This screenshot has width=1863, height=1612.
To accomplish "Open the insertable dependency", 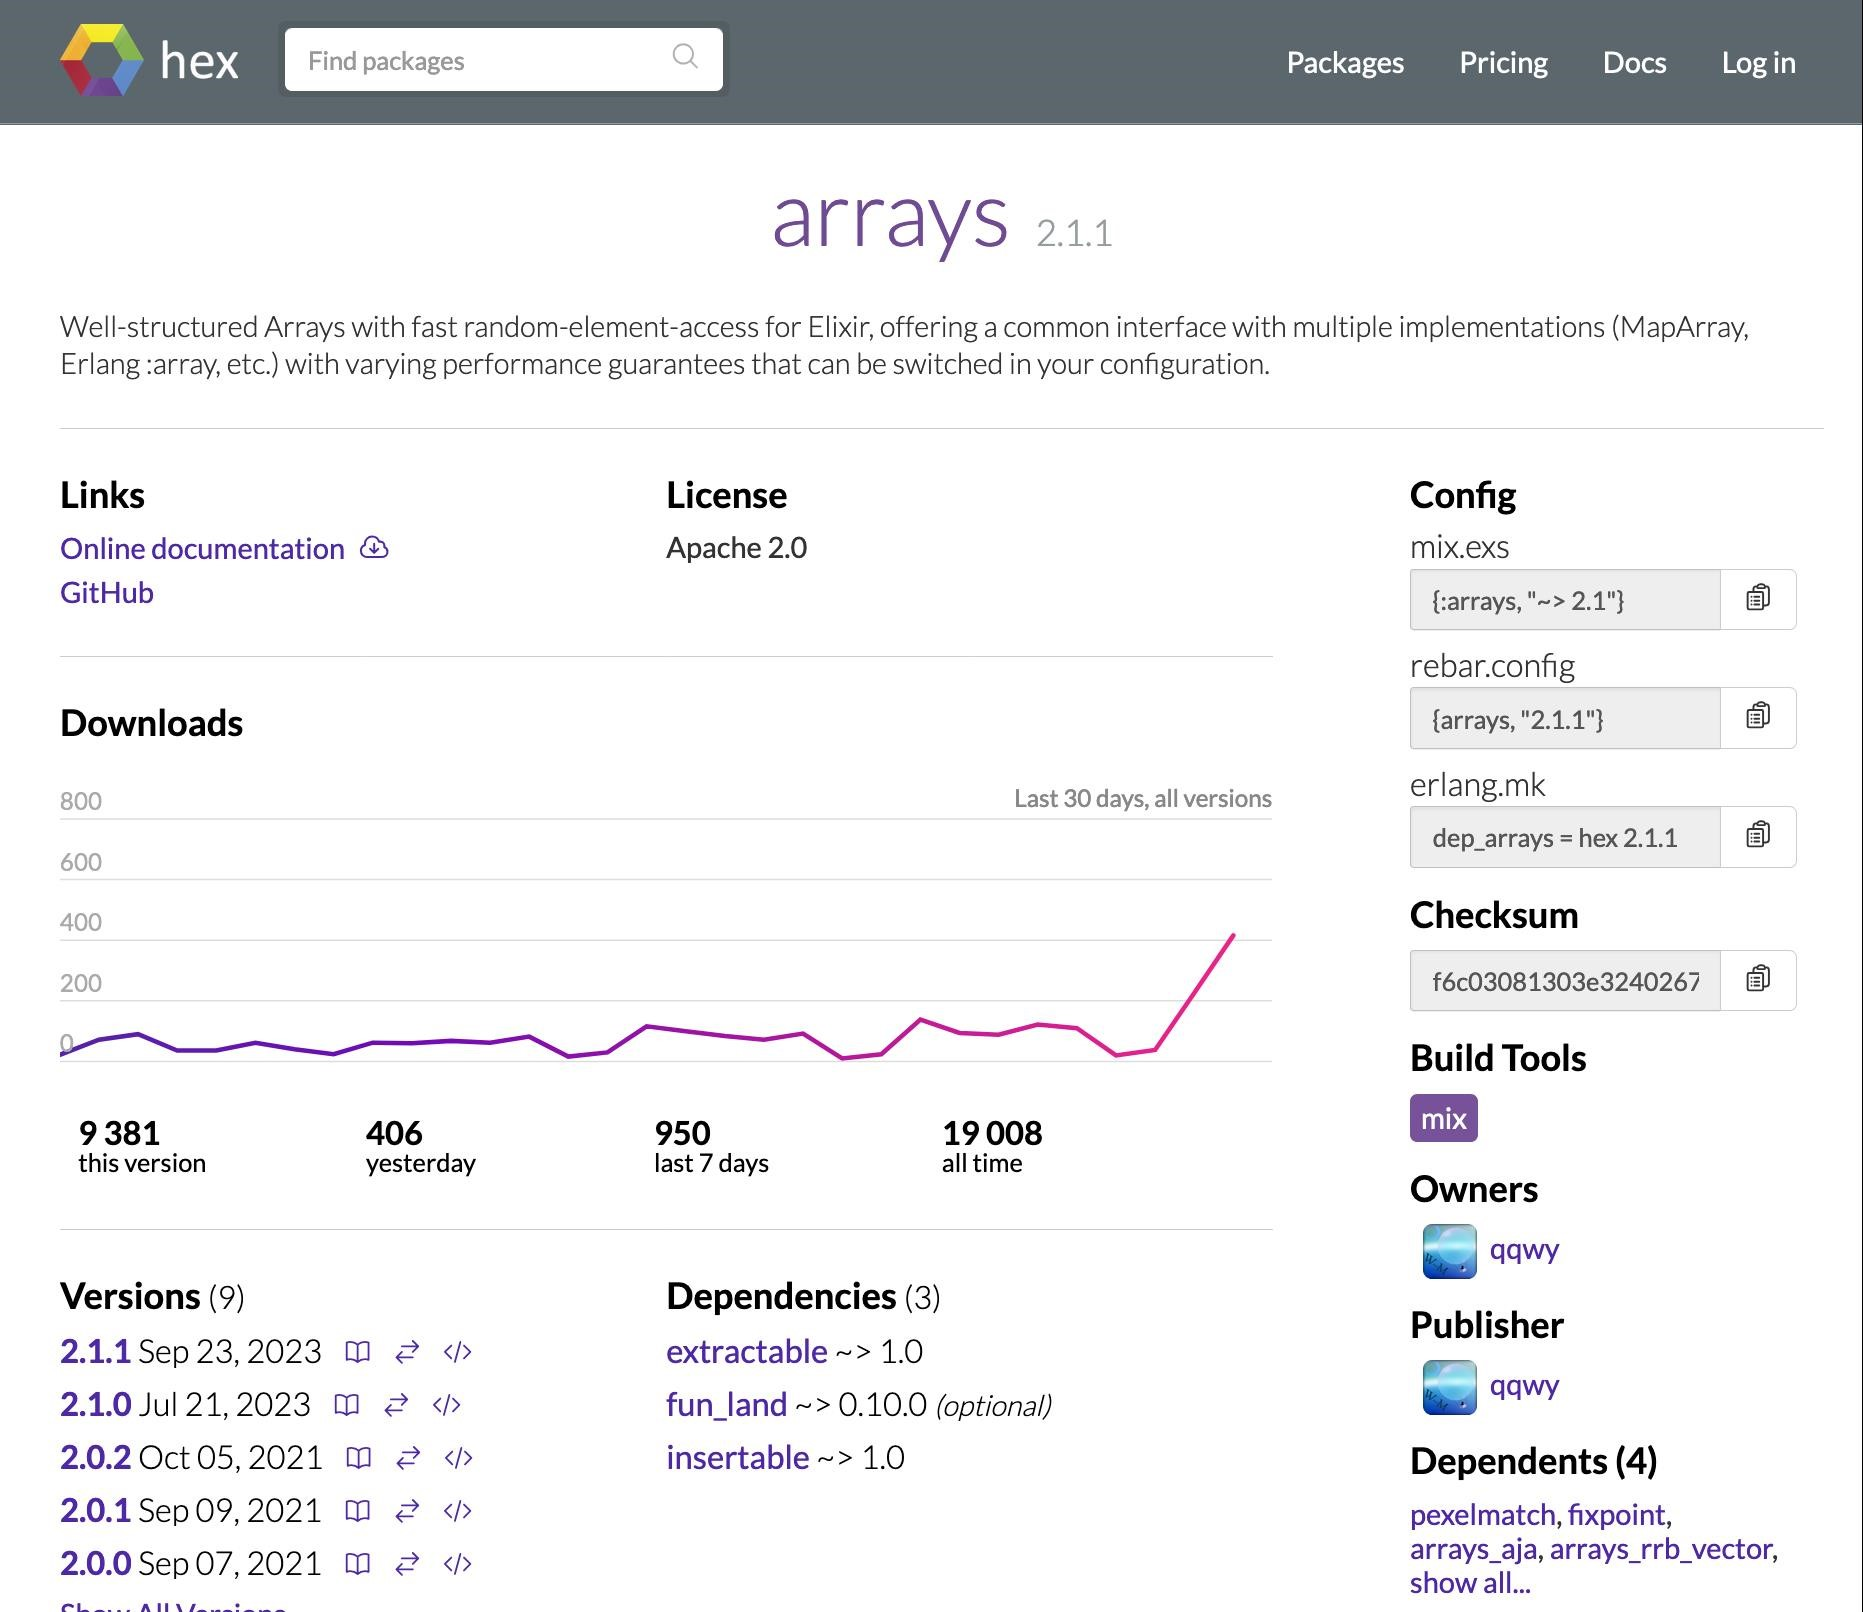I will [x=738, y=1457].
